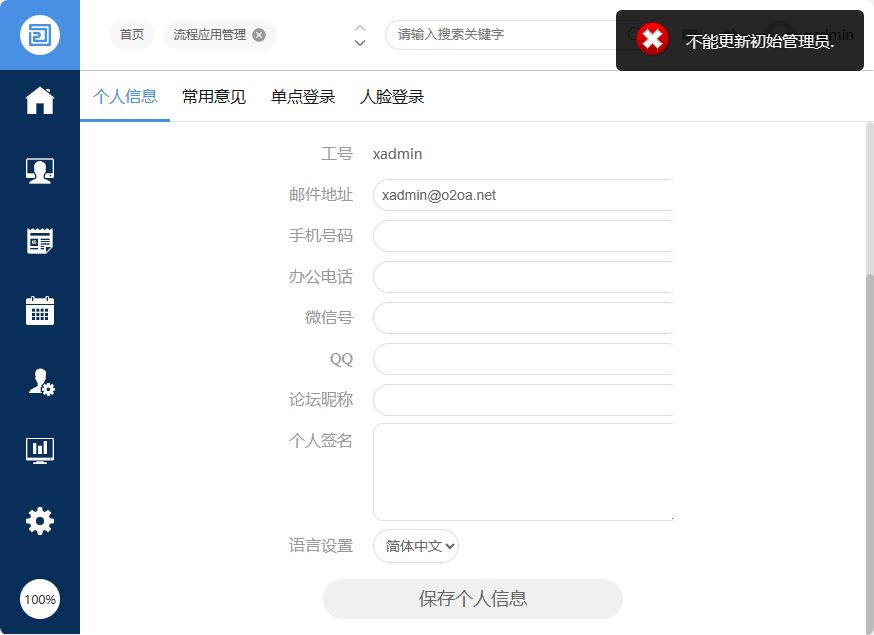The height and width of the screenshot is (635, 874).
Task: Click the O2OA logo icon
Action: [x=40, y=35]
